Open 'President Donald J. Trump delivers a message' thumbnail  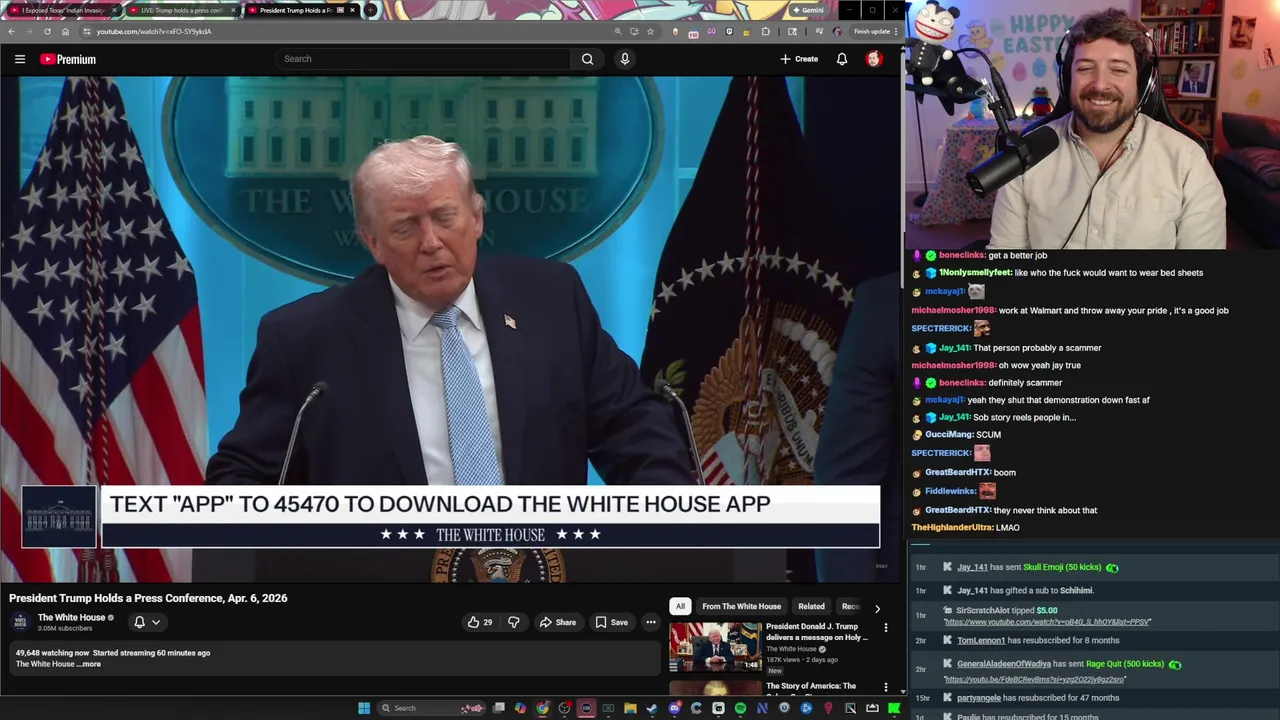715,647
